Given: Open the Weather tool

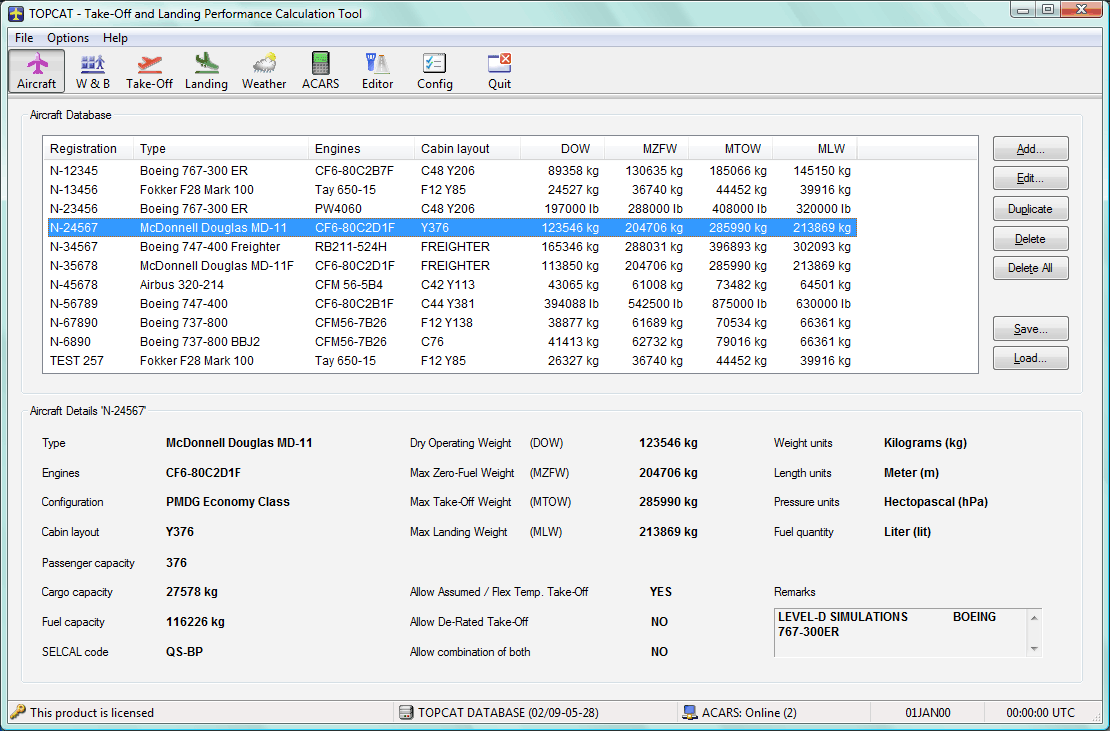Looking at the screenshot, I should click(264, 71).
